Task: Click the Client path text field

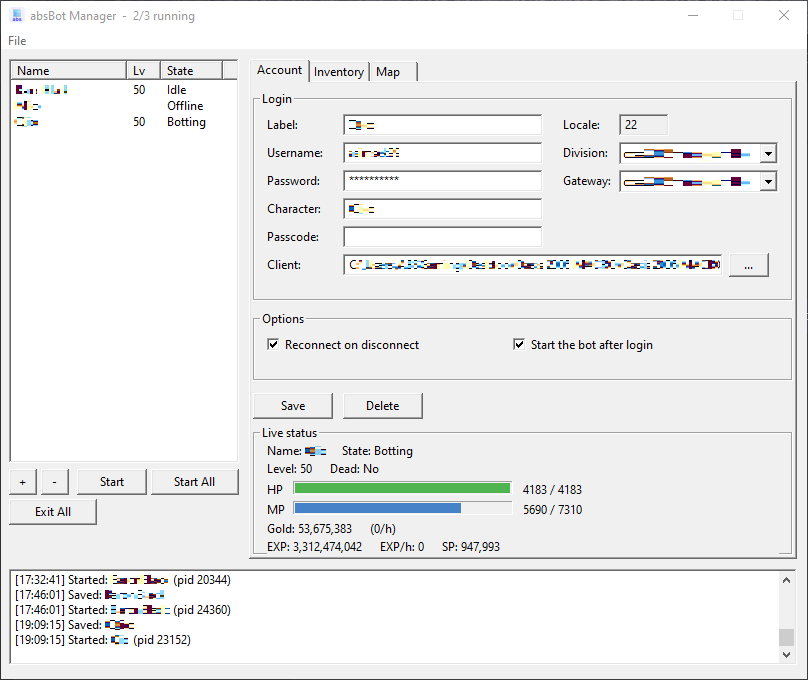Action: pos(532,265)
